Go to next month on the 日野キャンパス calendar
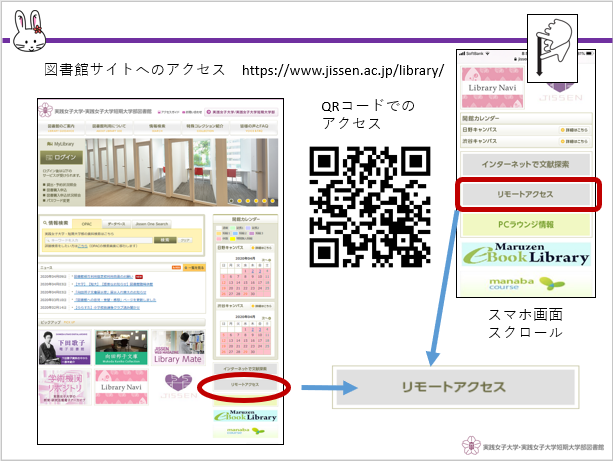The width and height of the screenshot is (613, 461). click(x=266, y=260)
